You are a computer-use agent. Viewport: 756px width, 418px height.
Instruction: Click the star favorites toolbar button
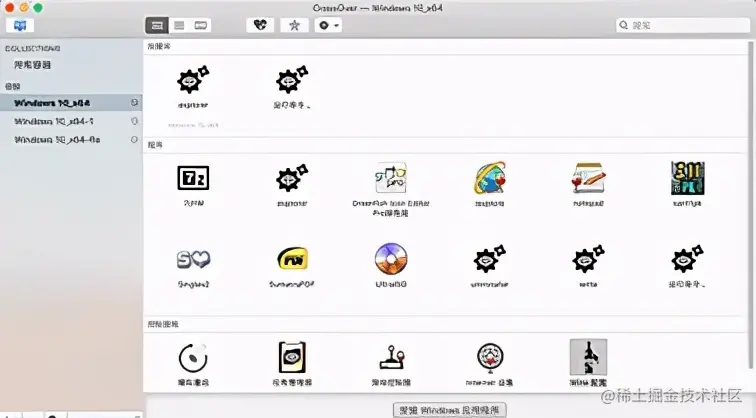(x=294, y=25)
